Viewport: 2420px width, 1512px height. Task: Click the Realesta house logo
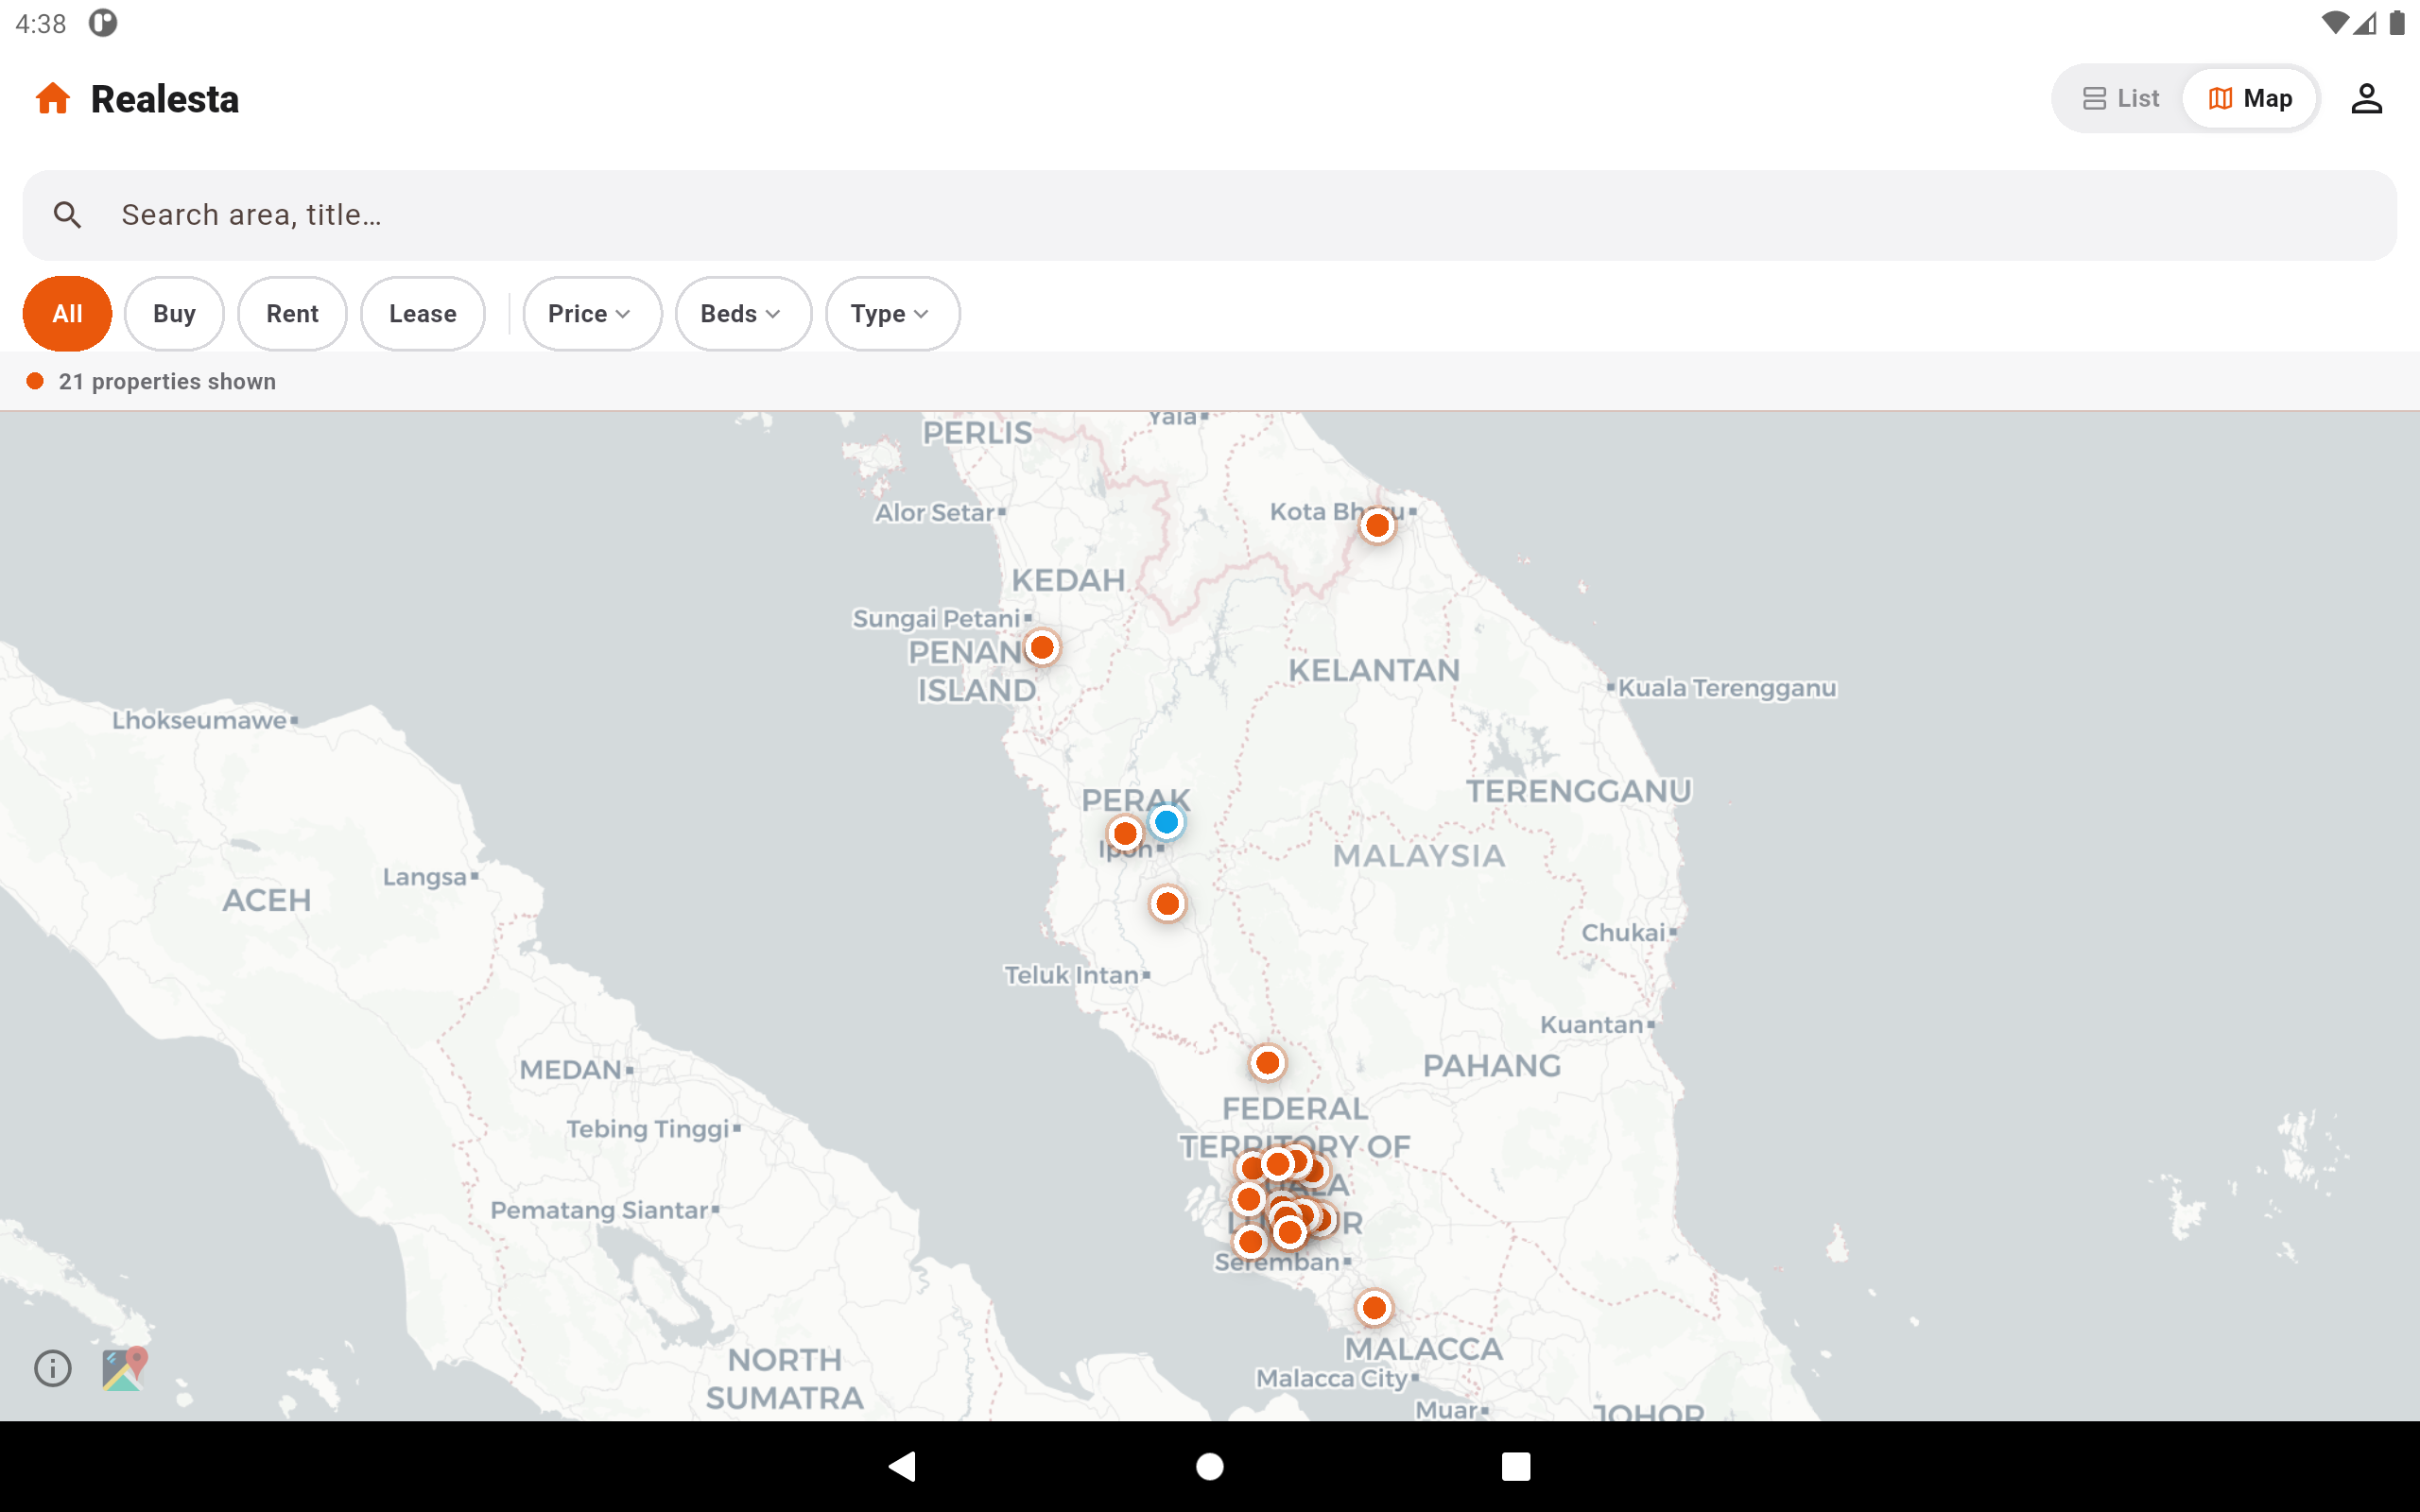pos(53,98)
